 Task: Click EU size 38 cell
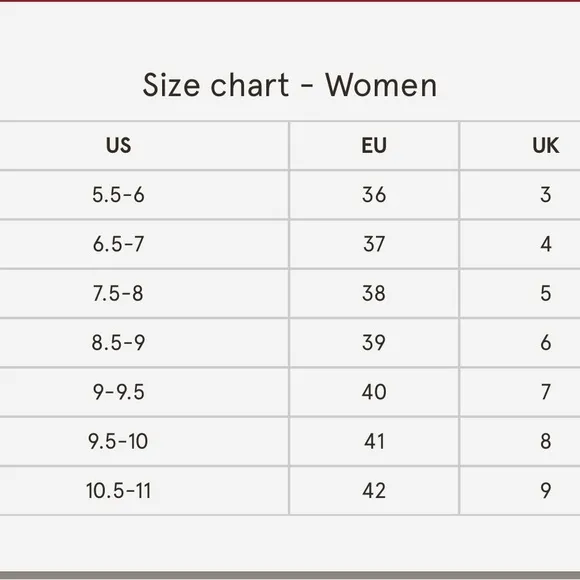click(x=374, y=293)
